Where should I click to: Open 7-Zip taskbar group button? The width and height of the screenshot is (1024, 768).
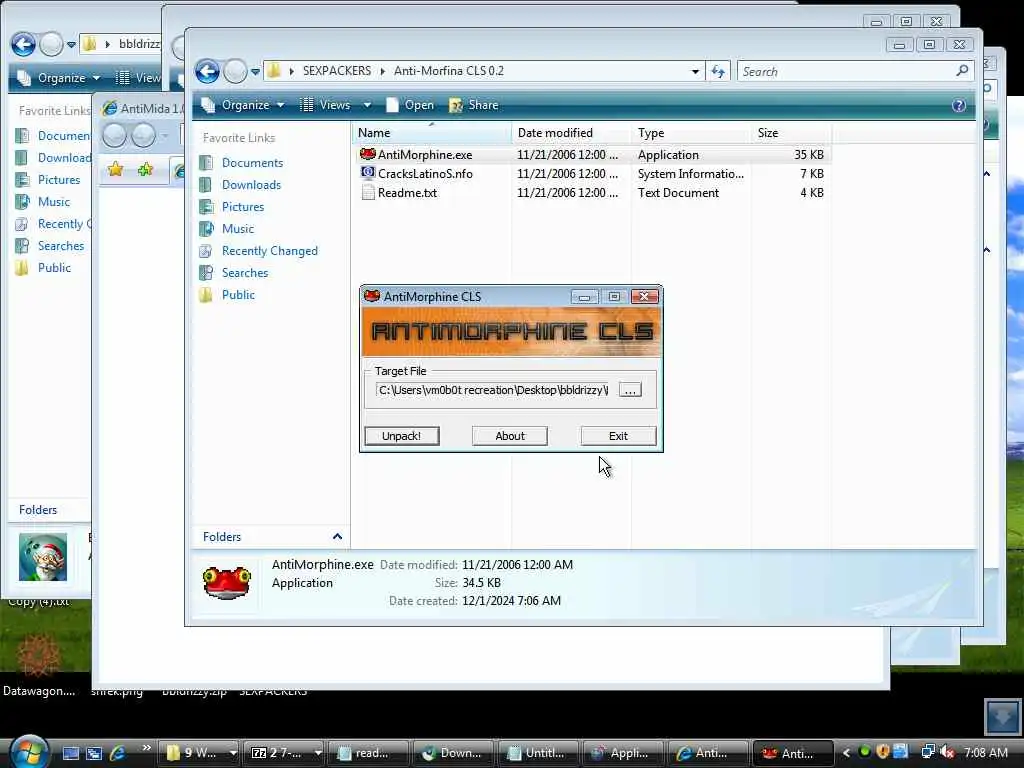click(x=285, y=753)
